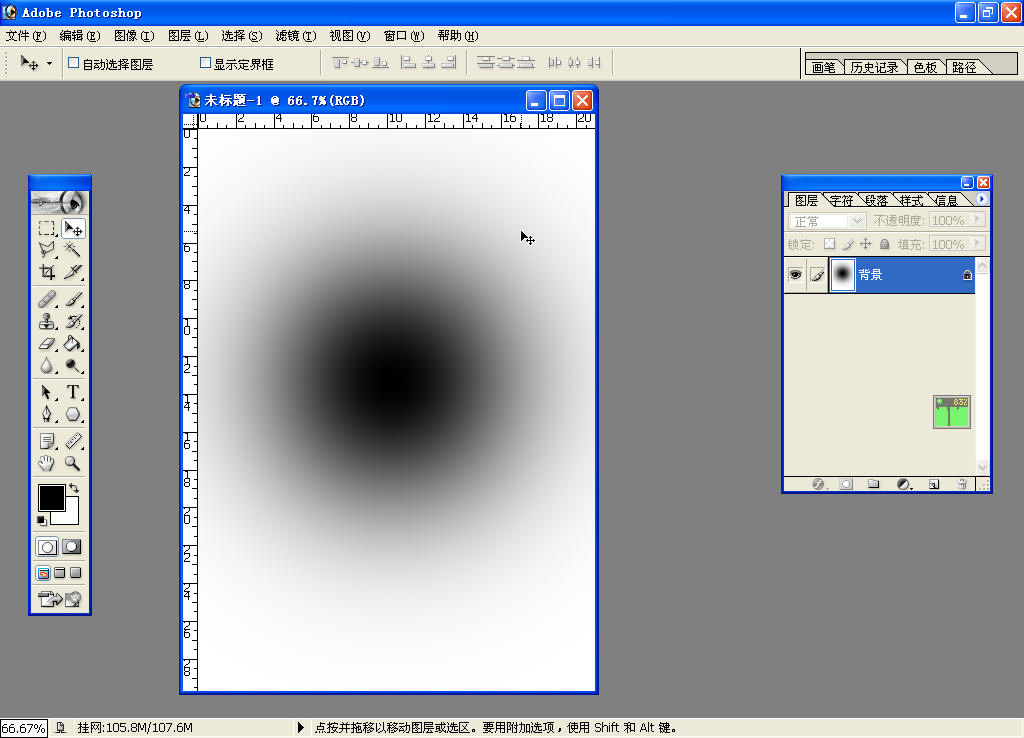Switch to full screen mode with menu bar
Viewport: 1024px width, 738px height.
pos(59,573)
